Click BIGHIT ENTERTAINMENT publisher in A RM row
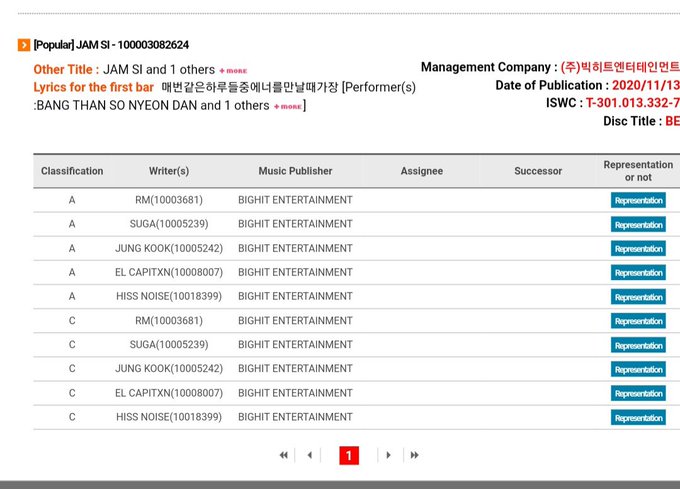This screenshot has width=680, height=489. 295,200
